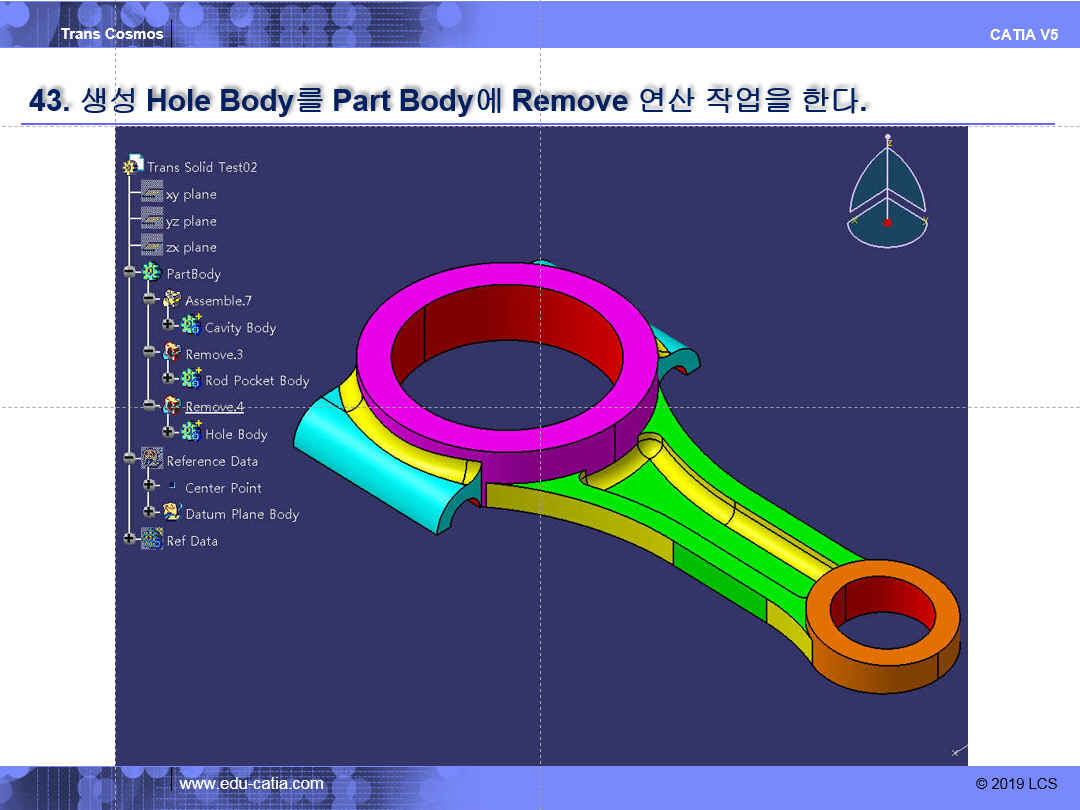Click the PartBody gear icon
Image resolution: width=1080 pixels, height=810 pixels.
coord(152,273)
